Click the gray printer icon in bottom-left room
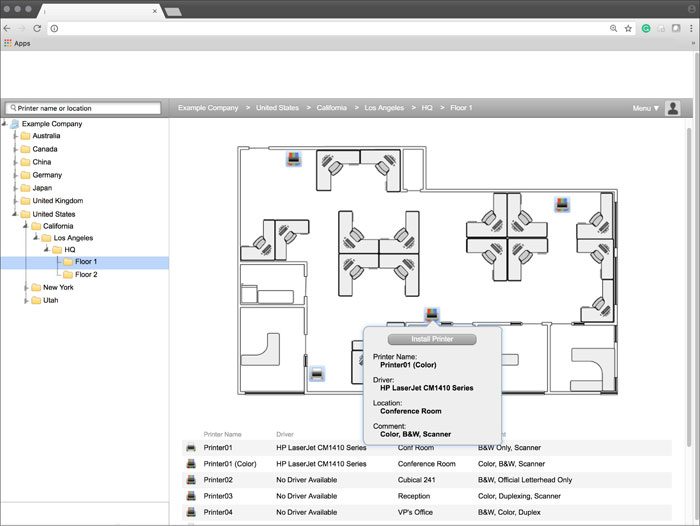The height and width of the screenshot is (526, 700). (317, 374)
